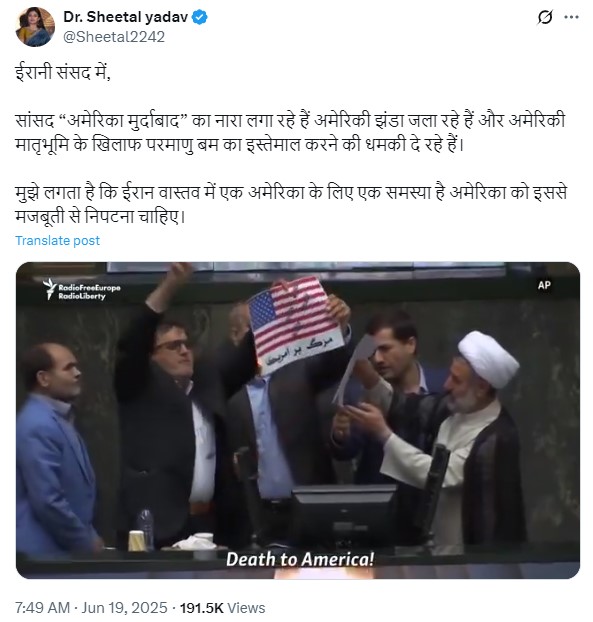Click the second paragraph of the post
Image resolution: width=593 pixels, height=622 pixels.
click(290, 132)
